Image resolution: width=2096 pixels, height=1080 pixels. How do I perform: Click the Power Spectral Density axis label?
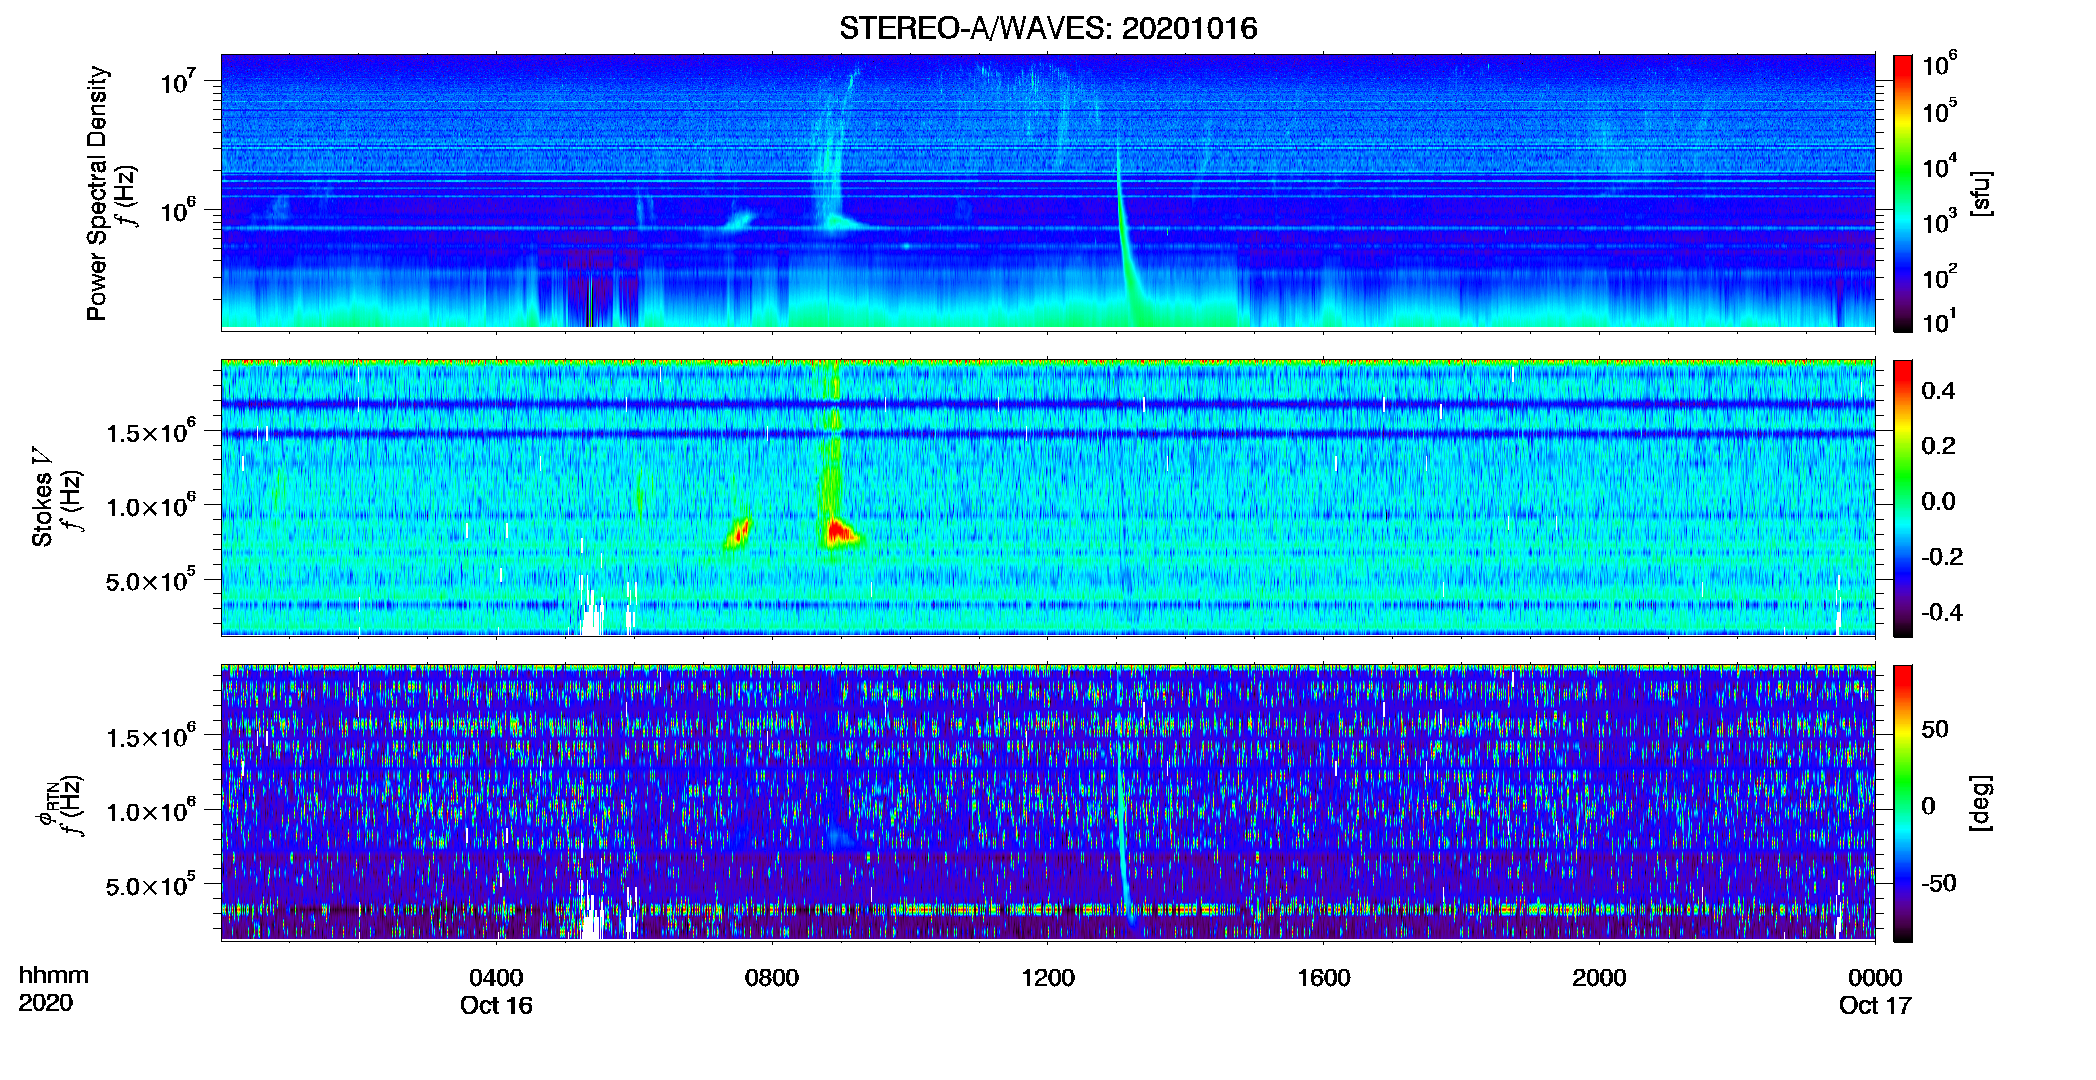click(97, 193)
